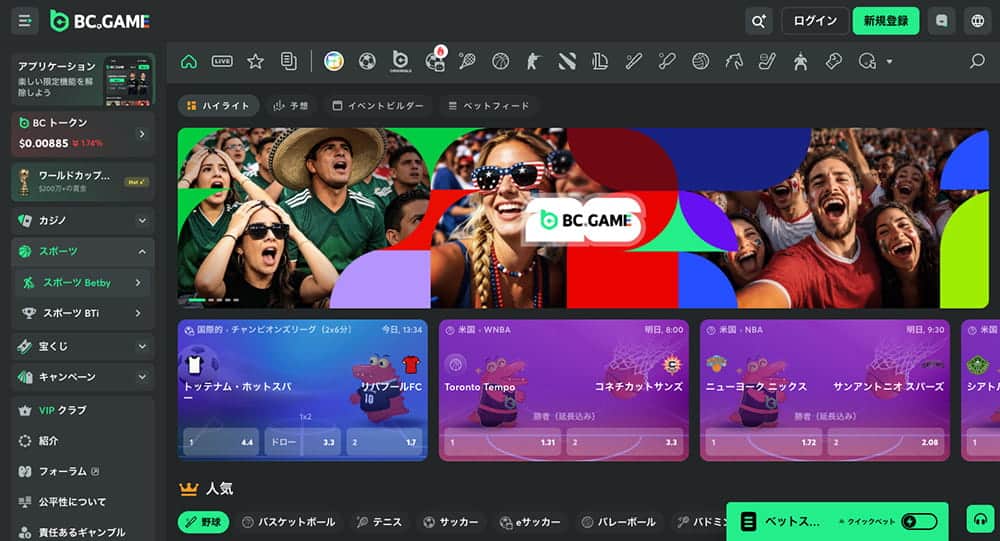Select the テニス popular filter
Image resolution: width=1000 pixels, height=541 pixels.
pos(379,522)
